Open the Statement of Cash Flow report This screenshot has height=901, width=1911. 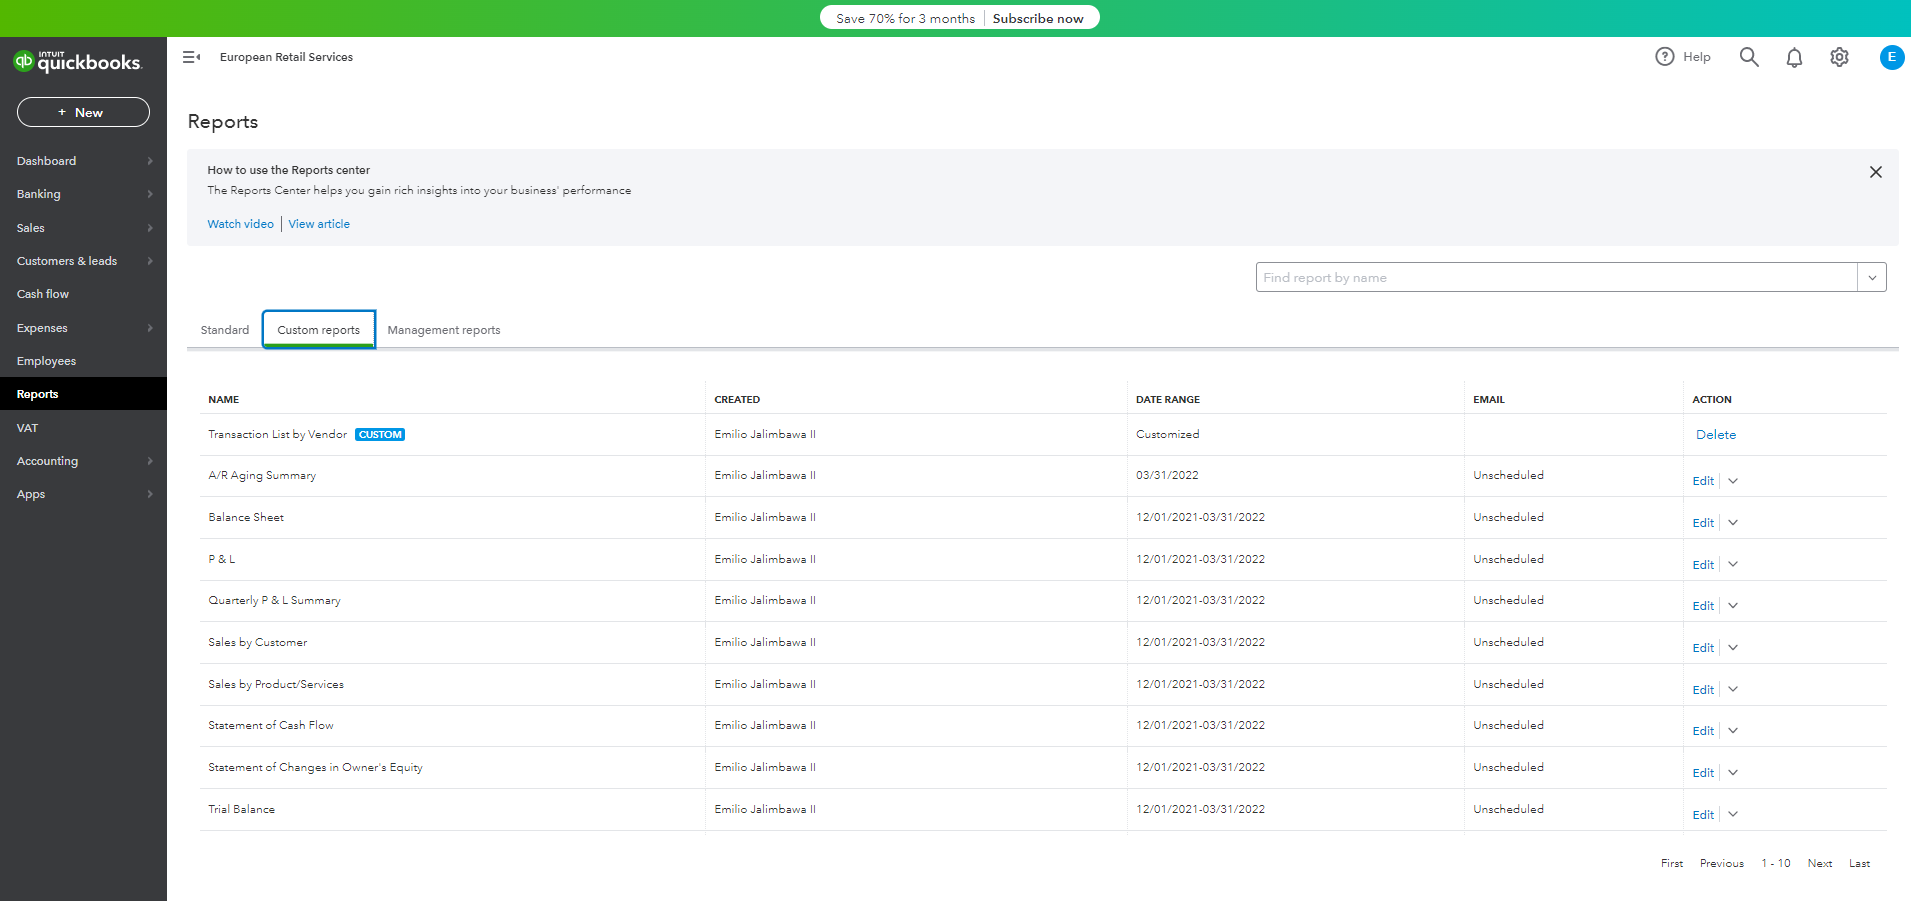click(x=271, y=725)
